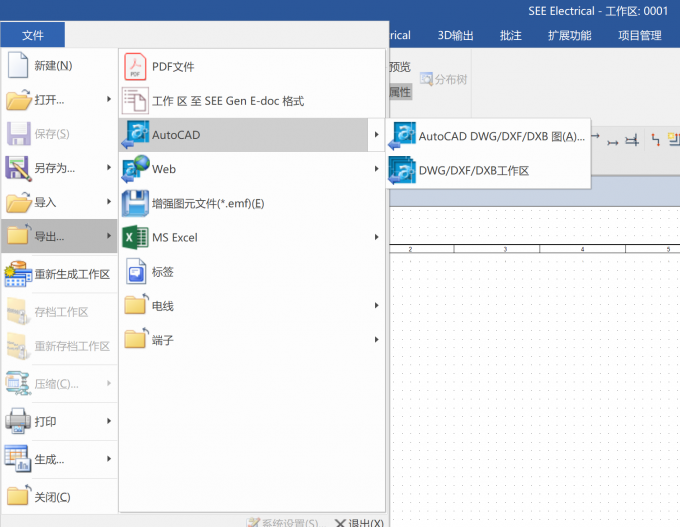Click the 标签 label document icon
This screenshot has height=527, width=680.
(136, 271)
